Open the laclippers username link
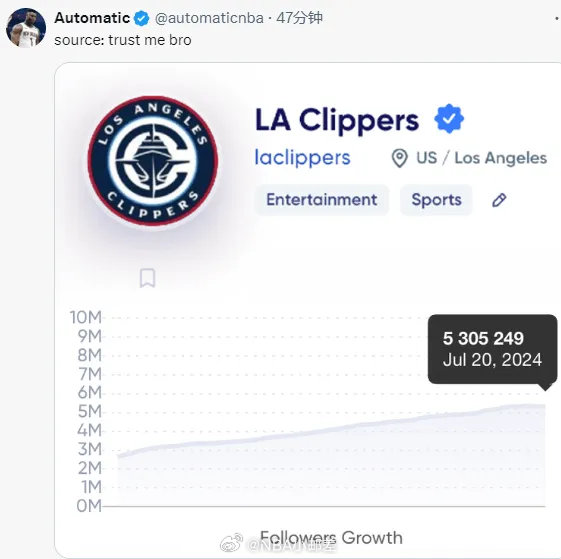This screenshot has width=561, height=559. coord(302,157)
